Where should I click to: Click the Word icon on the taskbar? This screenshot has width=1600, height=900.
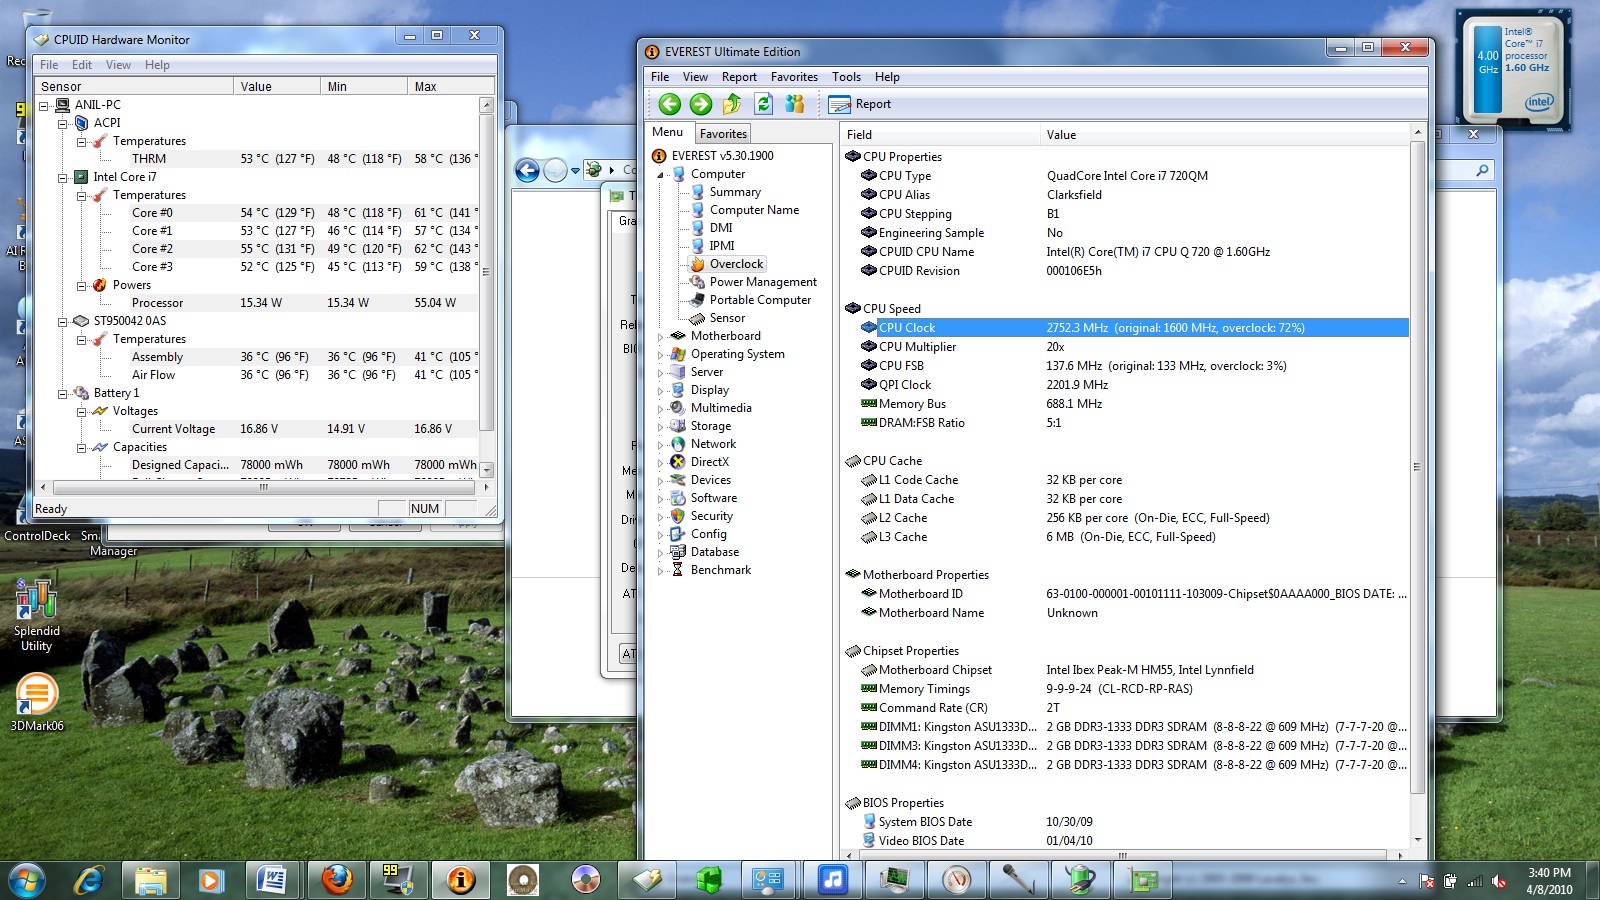(x=272, y=879)
